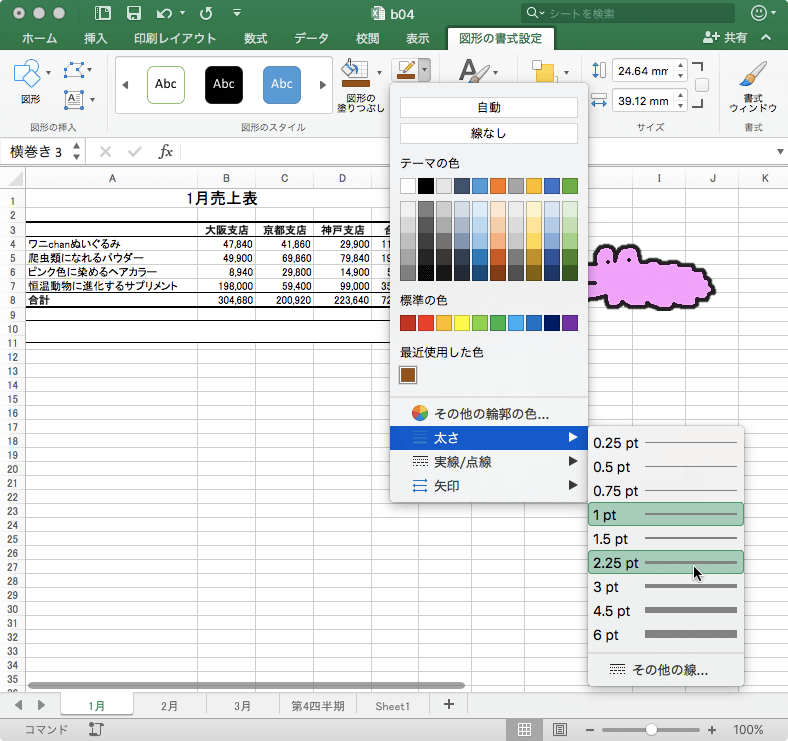Click the シートを検索 search field
The height and width of the screenshot is (741, 788).
click(628, 13)
